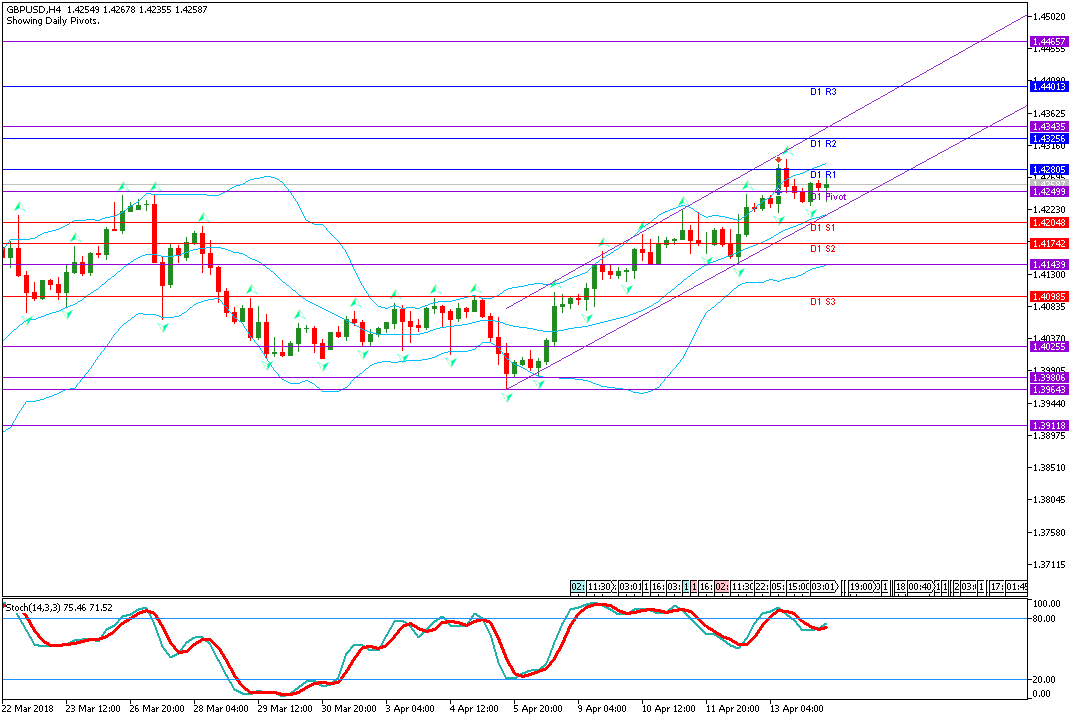Select the D1 Pivot label
The width and height of the screenshot is (1080, 720).
tap(828, 197)
